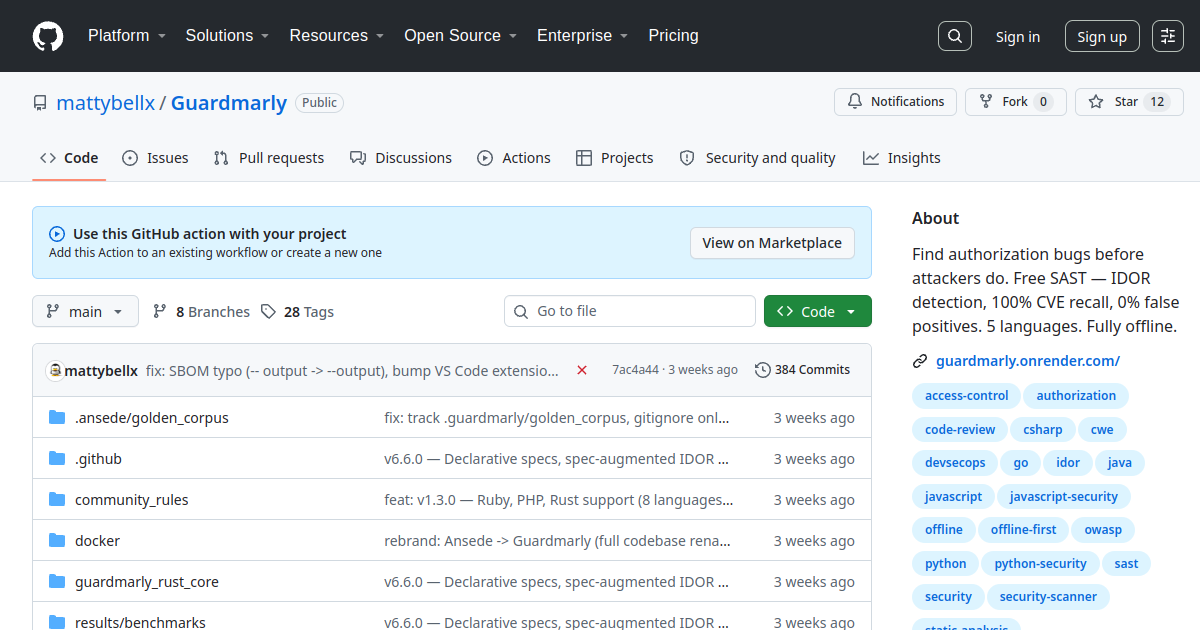This screenshot has width=1200, height=630.
Task: Click the failed status X icon on commit
Action: (x=582, y=370)
